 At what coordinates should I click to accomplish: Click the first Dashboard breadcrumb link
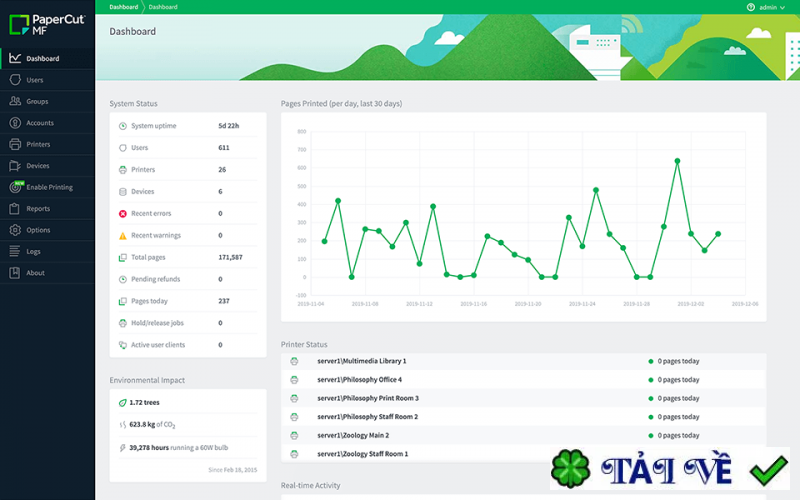coord(124,7)
